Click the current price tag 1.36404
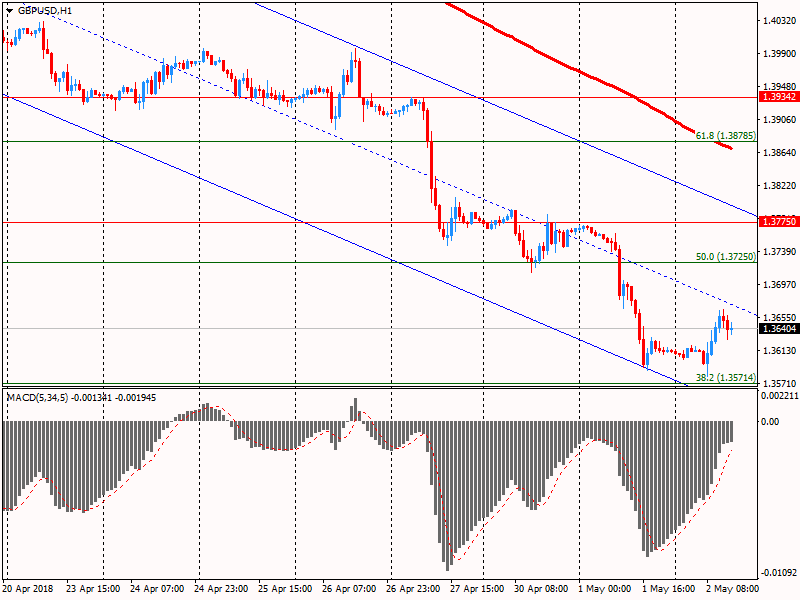 click(x=778, y=328)
